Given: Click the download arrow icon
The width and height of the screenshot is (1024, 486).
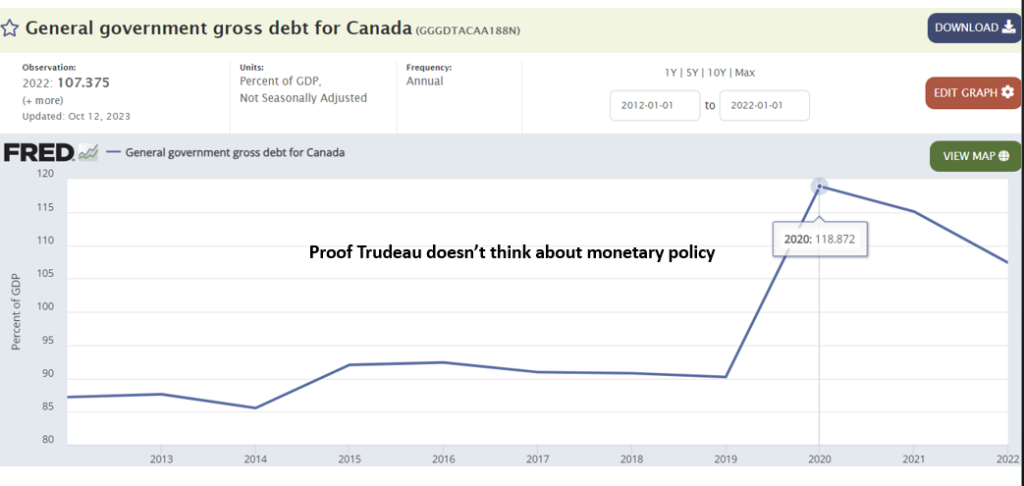Looking at the screenshot, I should pos(1007,28).
